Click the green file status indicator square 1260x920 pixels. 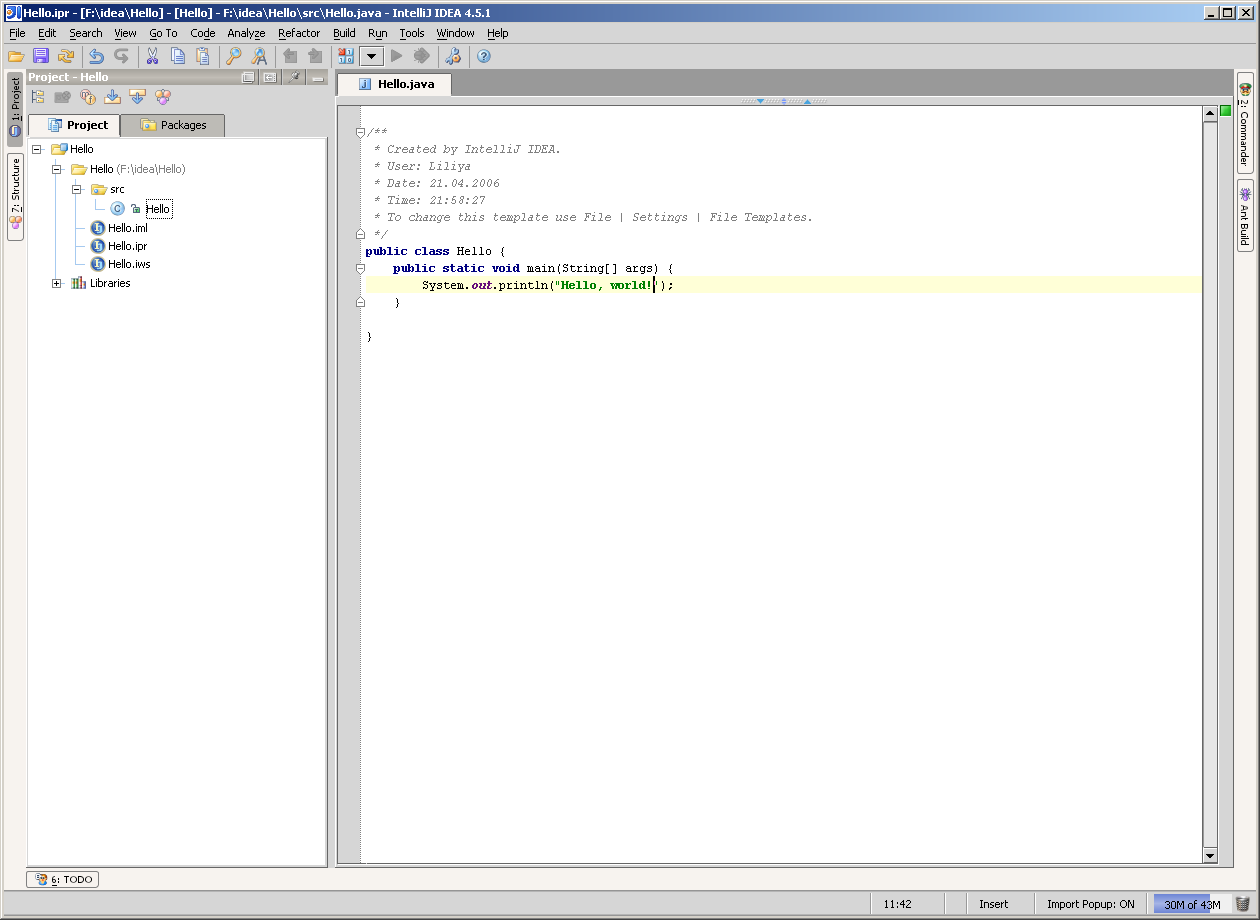coord(1226,110)
